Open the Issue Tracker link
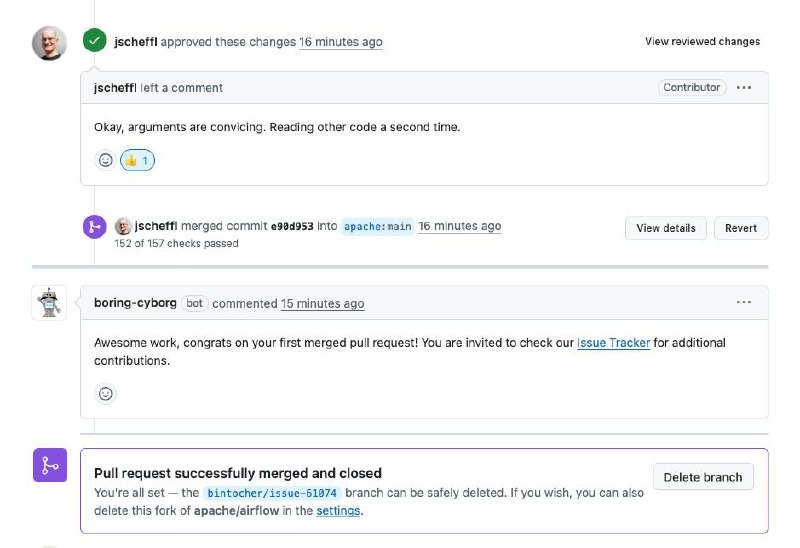The image size is (800, 548). tap(613, 343)
